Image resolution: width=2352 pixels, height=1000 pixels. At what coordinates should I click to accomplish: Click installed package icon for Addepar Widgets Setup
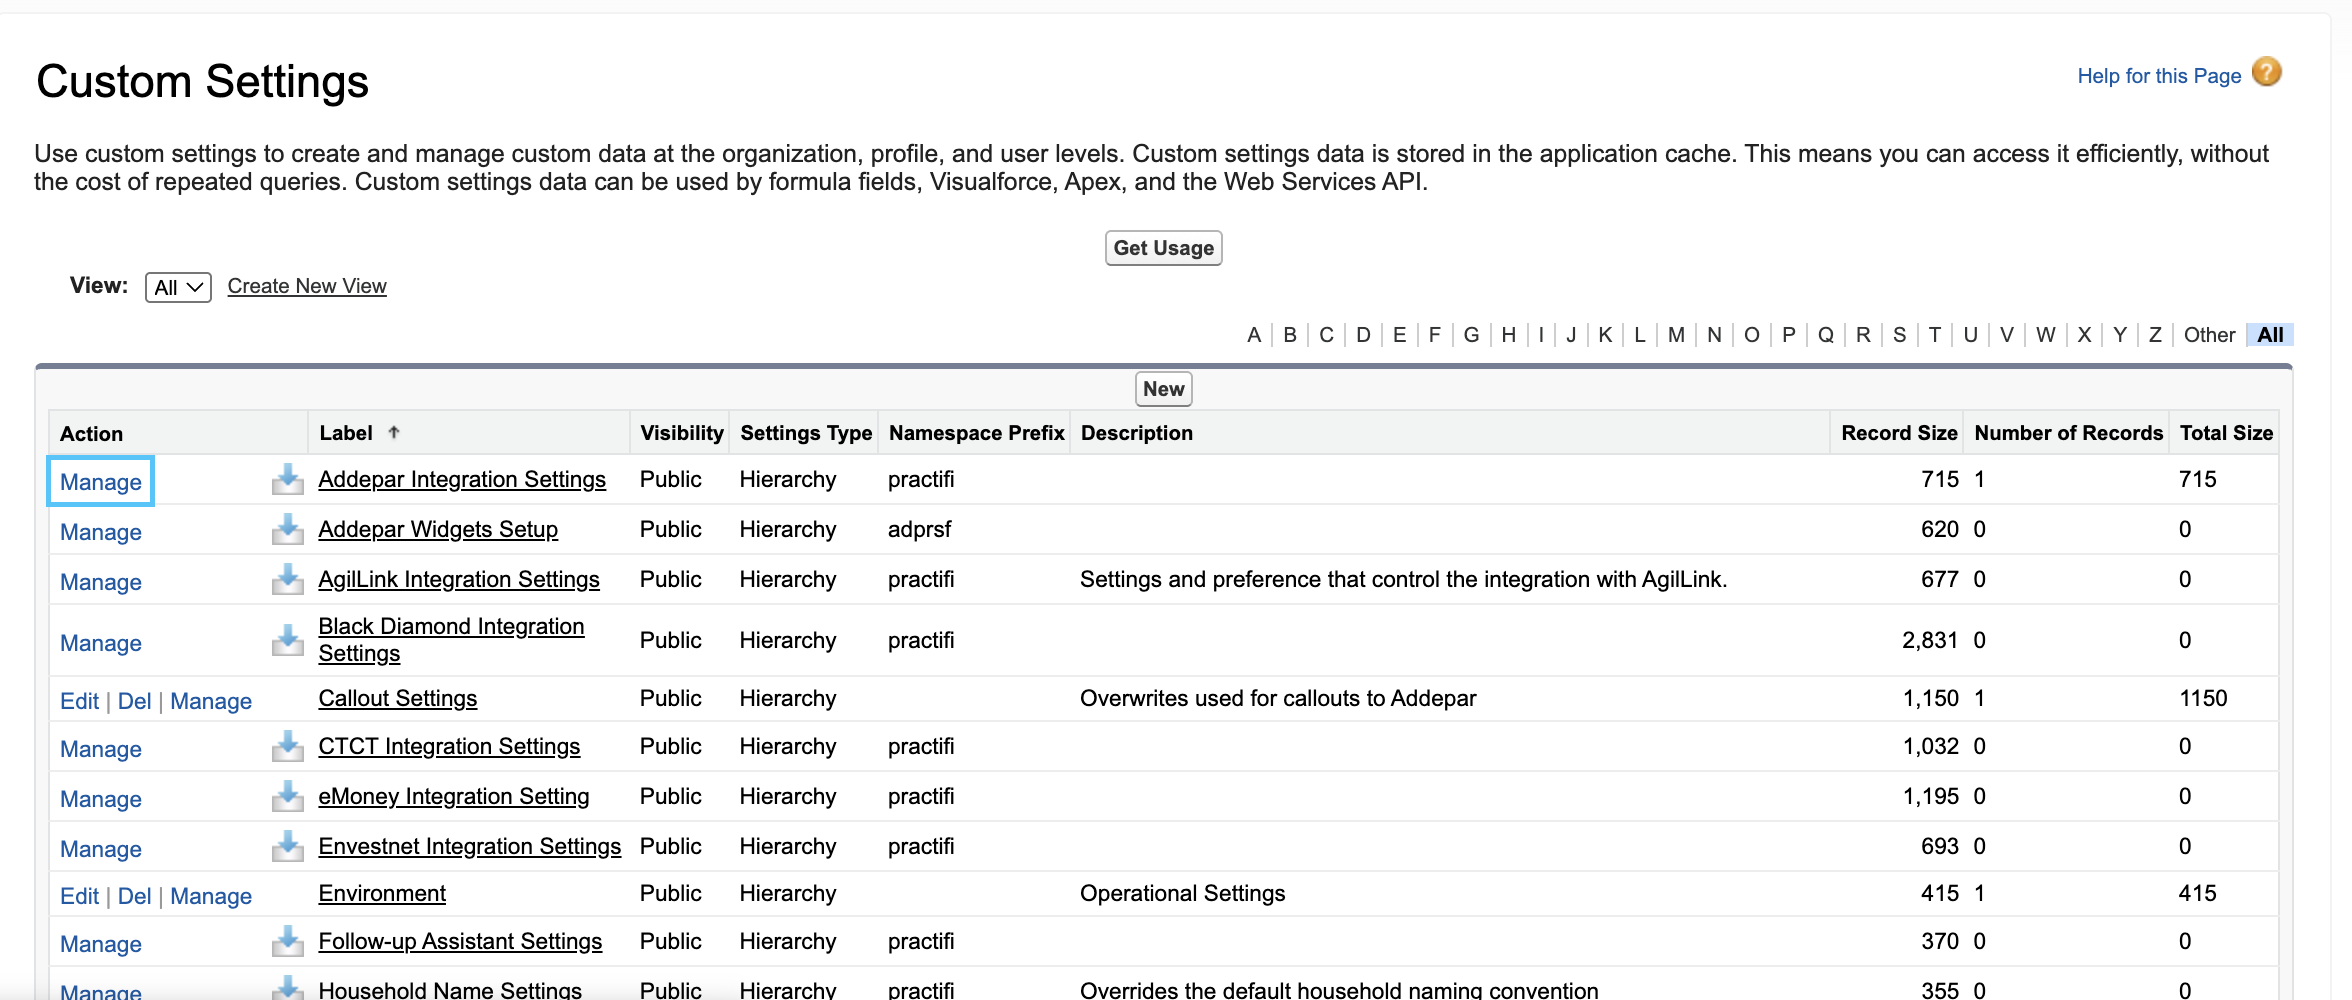[x=288, y=530]
